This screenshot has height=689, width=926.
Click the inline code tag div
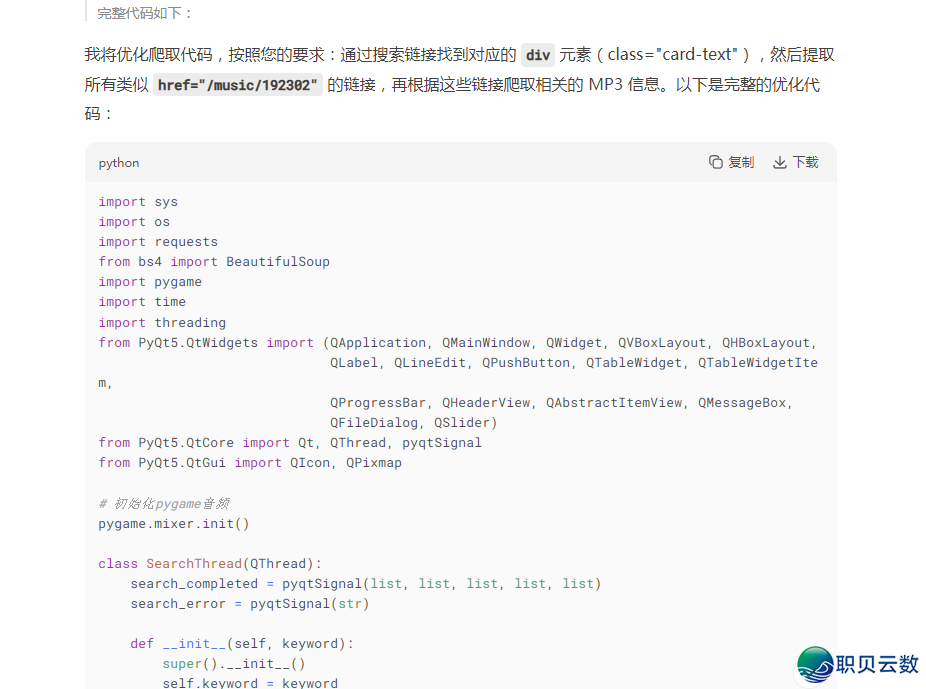pos(538,55)
